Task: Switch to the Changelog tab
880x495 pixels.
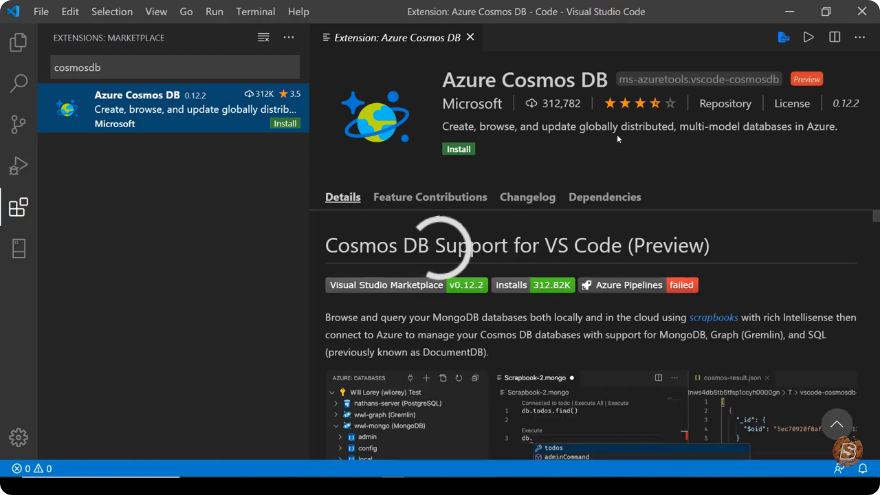Action: pos(528,197)
